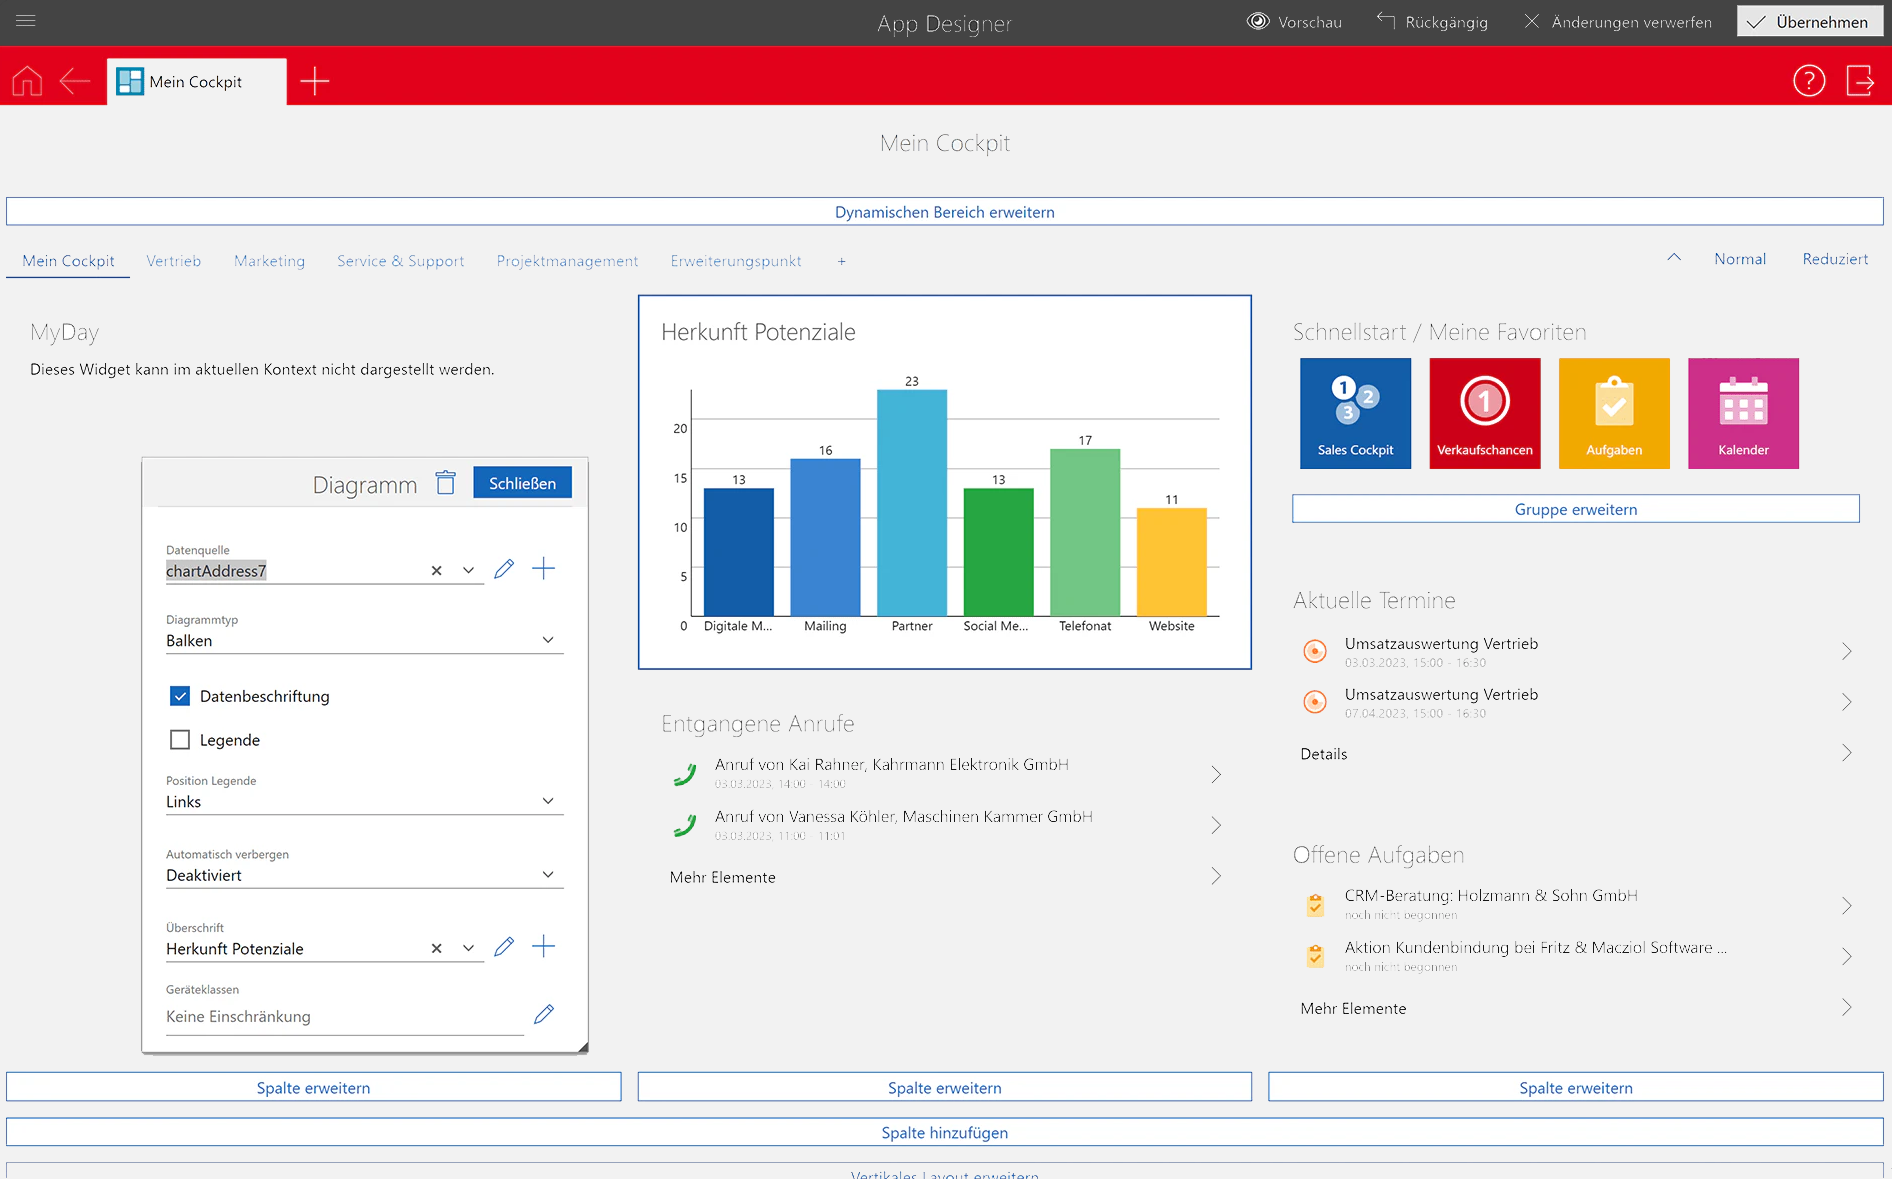
Task: Delete the Diagramm widget via trash icon
Action: pyautogui.click(x=445, y=483)
